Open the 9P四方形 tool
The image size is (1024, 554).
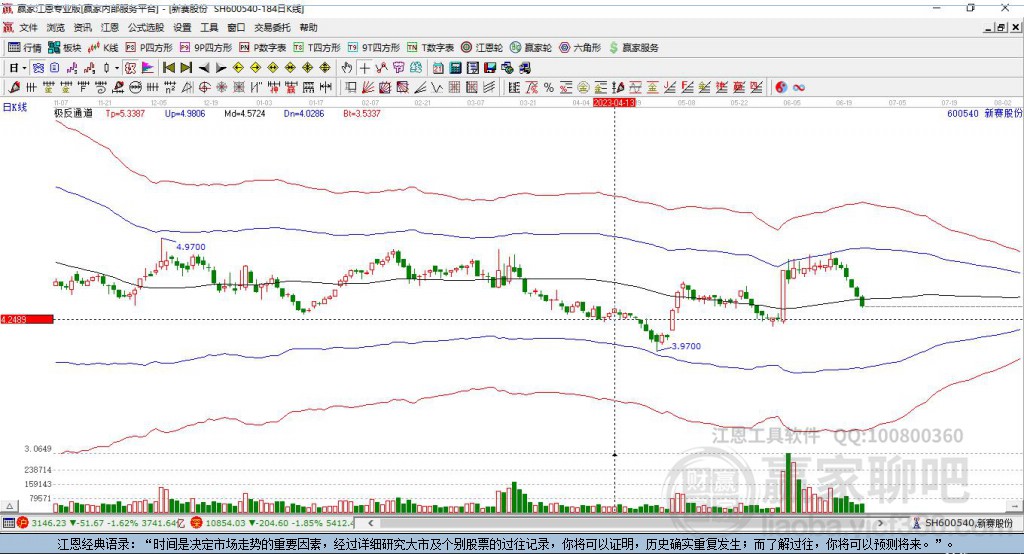tap(206, 48)
